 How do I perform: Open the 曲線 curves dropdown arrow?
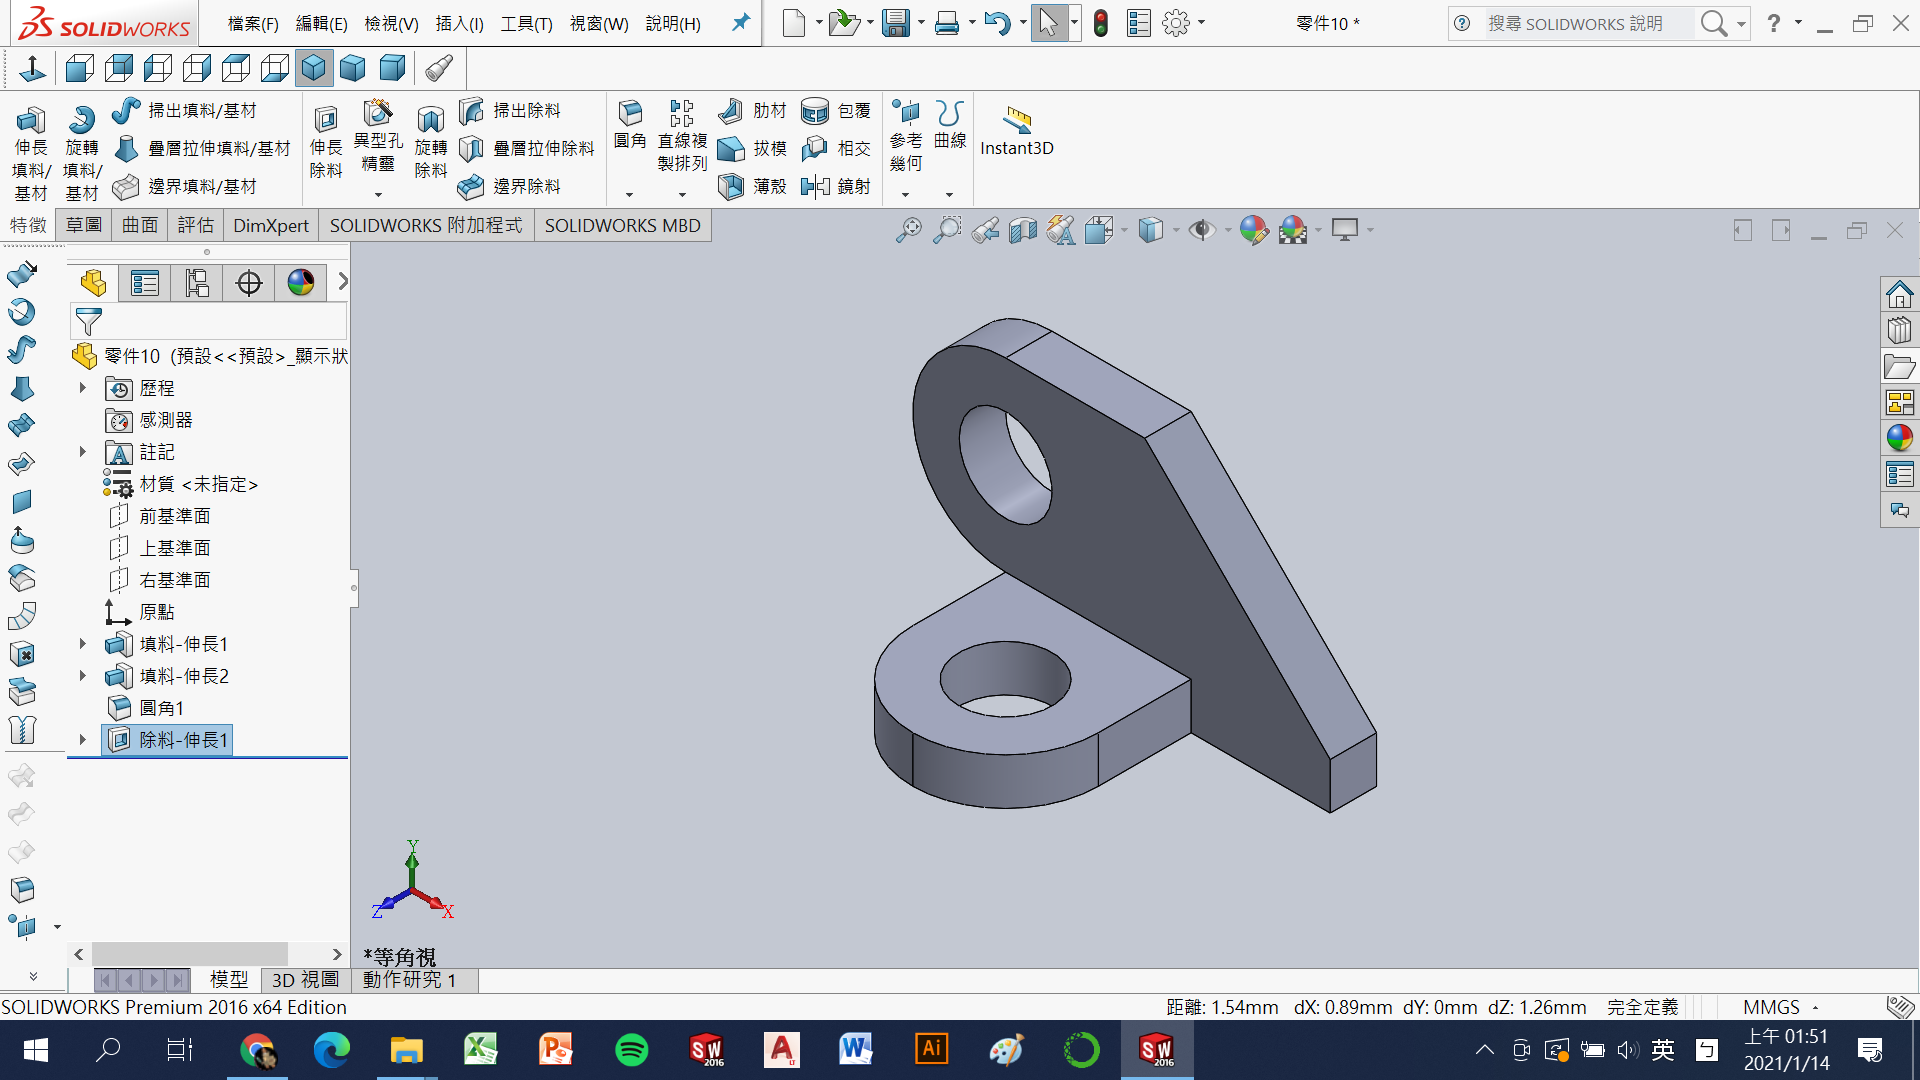(949, 194)
